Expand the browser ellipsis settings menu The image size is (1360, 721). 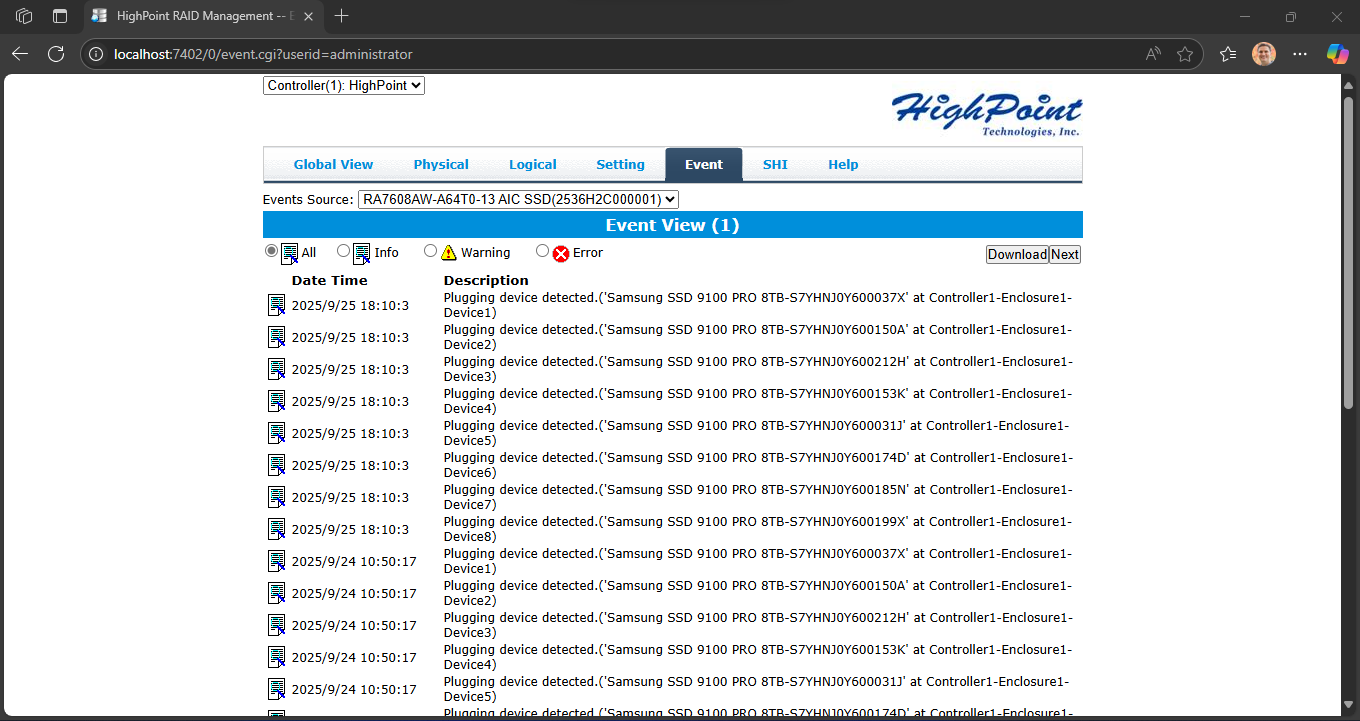[x=1299, y=54]
